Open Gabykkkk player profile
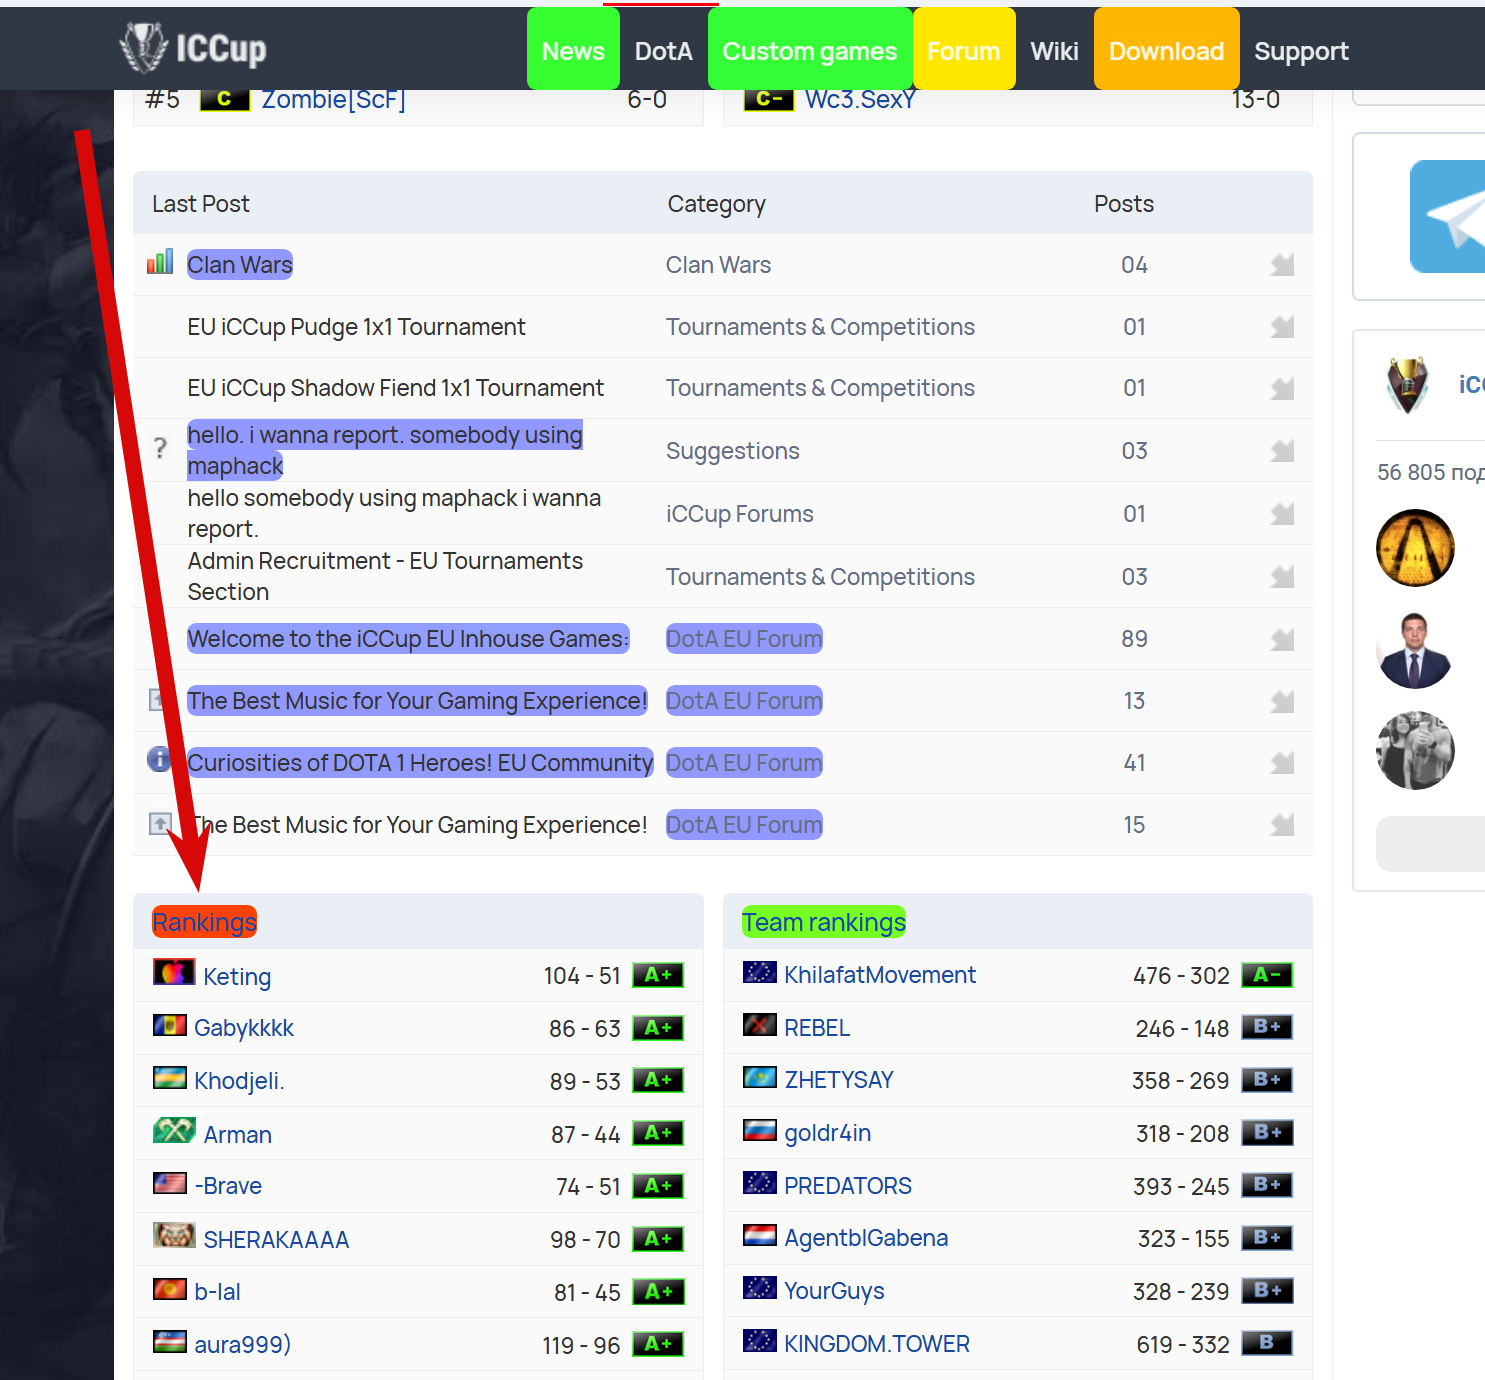 pos(244,1028)
